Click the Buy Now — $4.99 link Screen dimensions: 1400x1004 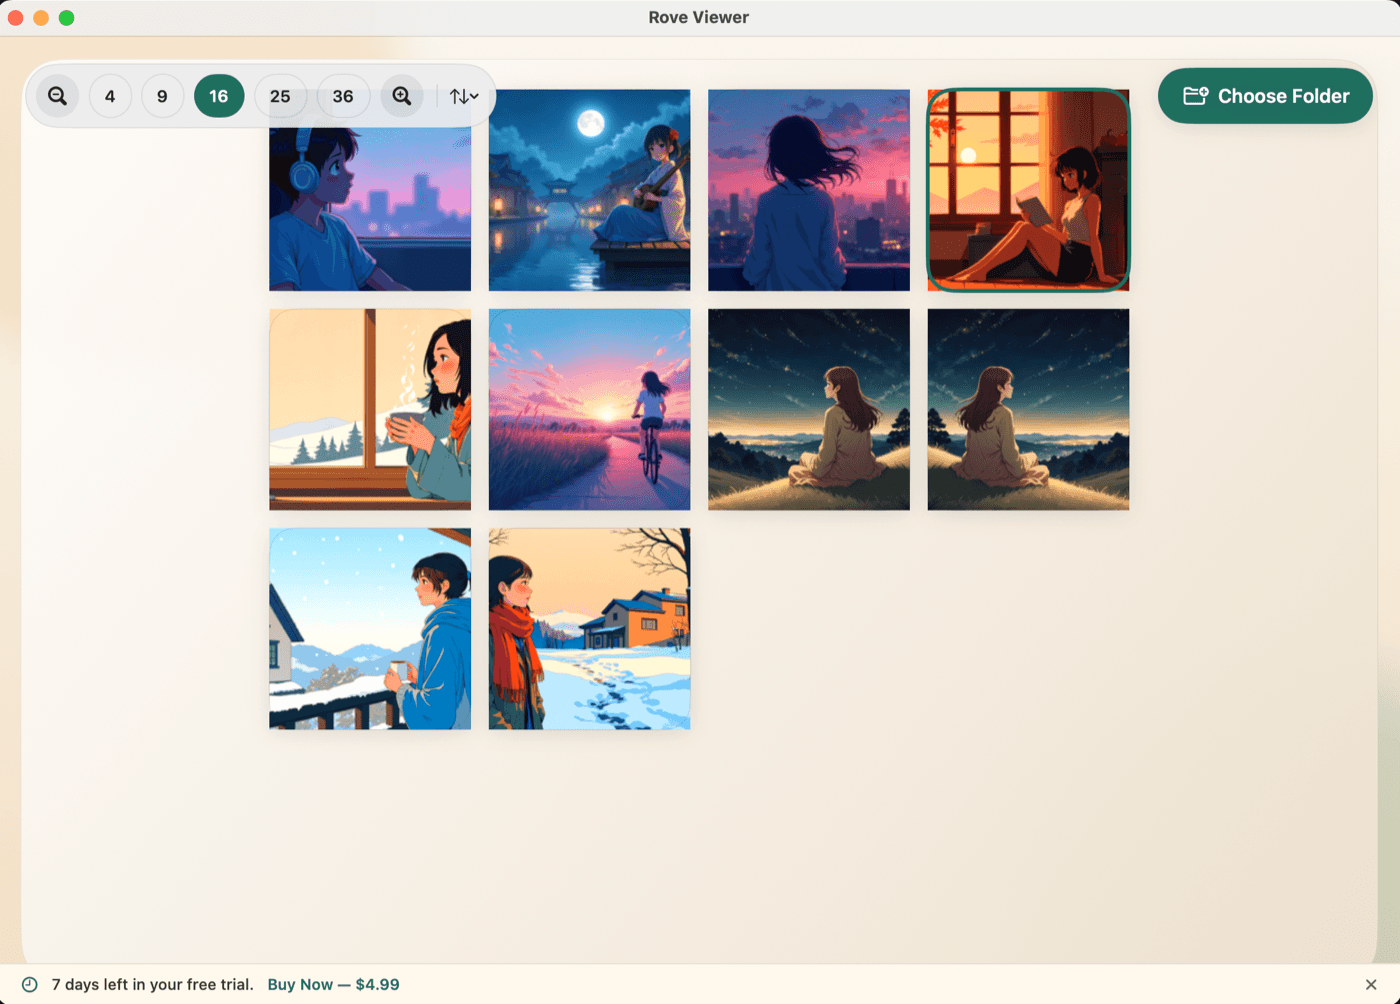333,984
